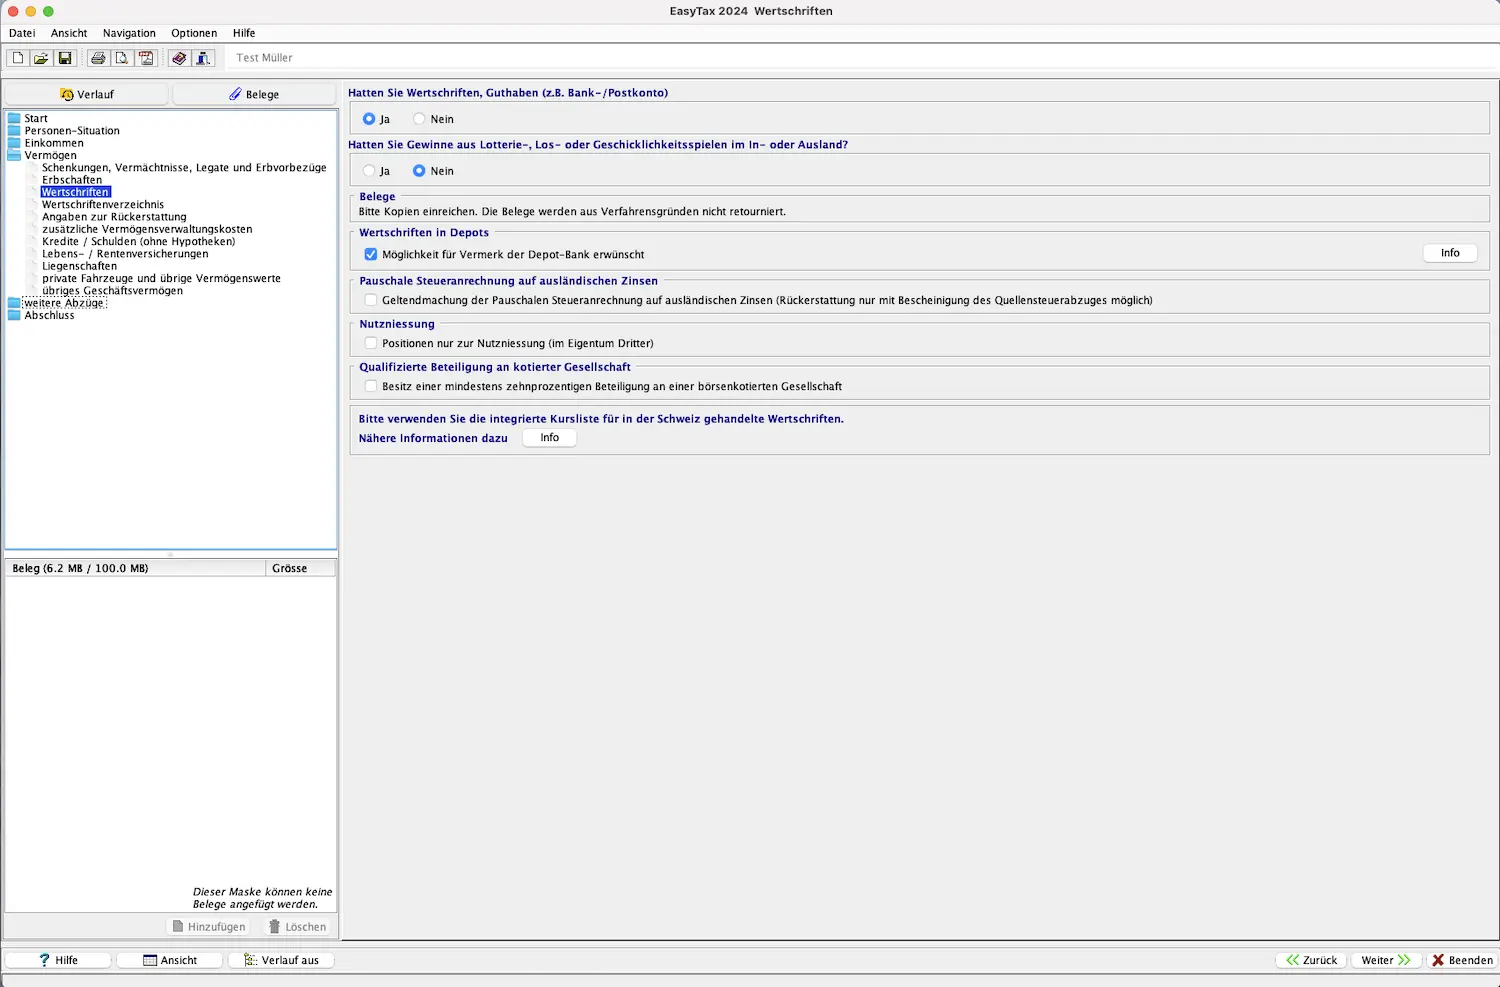Click the info person toolbar icon
Screen dimensions: 1500x987
[x=203, y=58]
